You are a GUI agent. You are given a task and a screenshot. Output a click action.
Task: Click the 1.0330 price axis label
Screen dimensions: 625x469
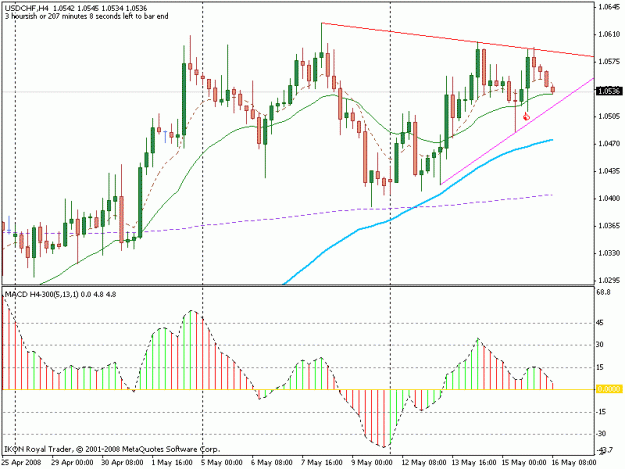(x=609, y=253)
